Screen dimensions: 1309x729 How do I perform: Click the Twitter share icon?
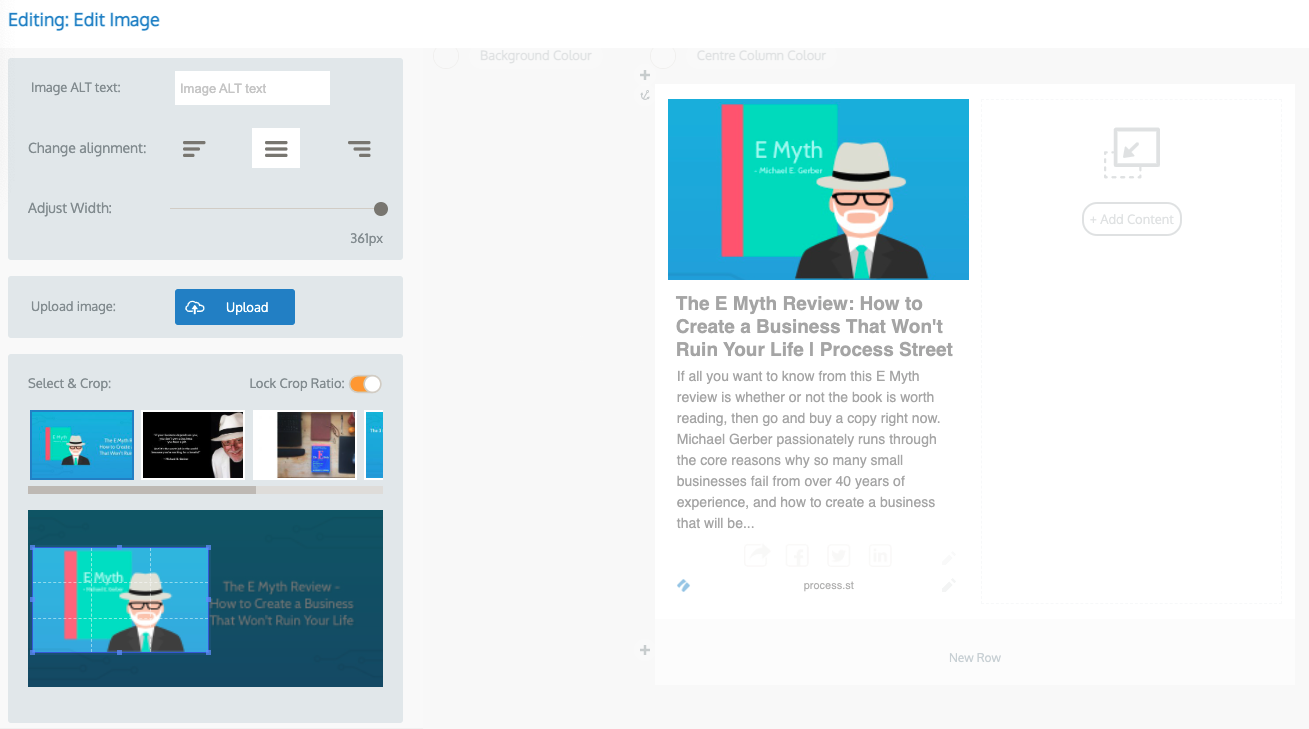coord(839,556)
